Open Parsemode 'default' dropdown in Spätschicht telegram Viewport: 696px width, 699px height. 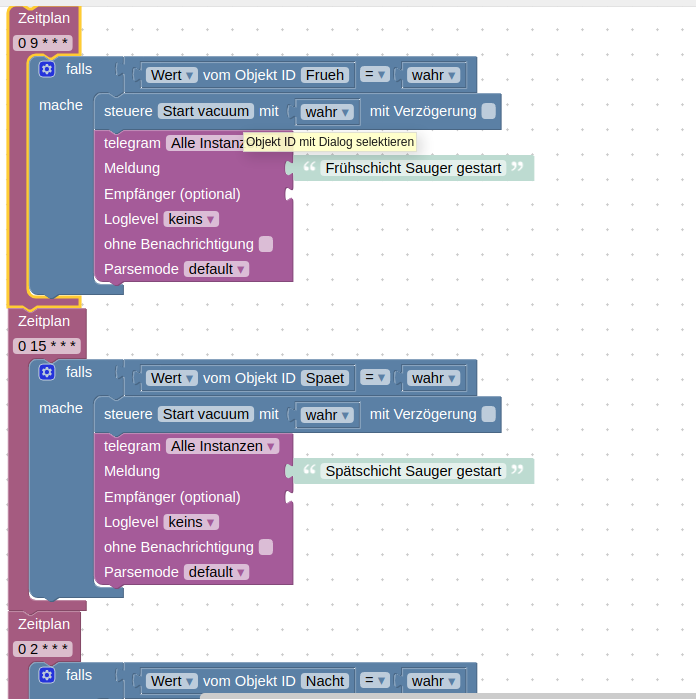click(216, 572)
